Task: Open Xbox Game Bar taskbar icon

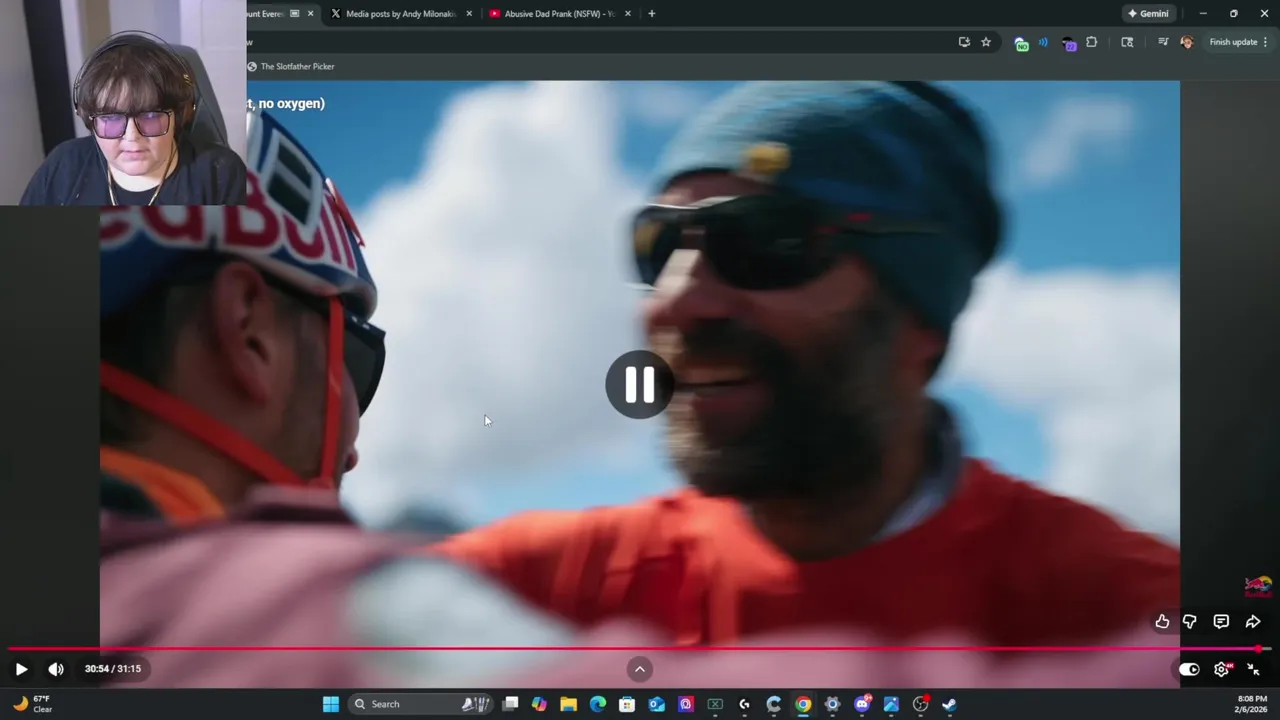Action: [715, 704]
